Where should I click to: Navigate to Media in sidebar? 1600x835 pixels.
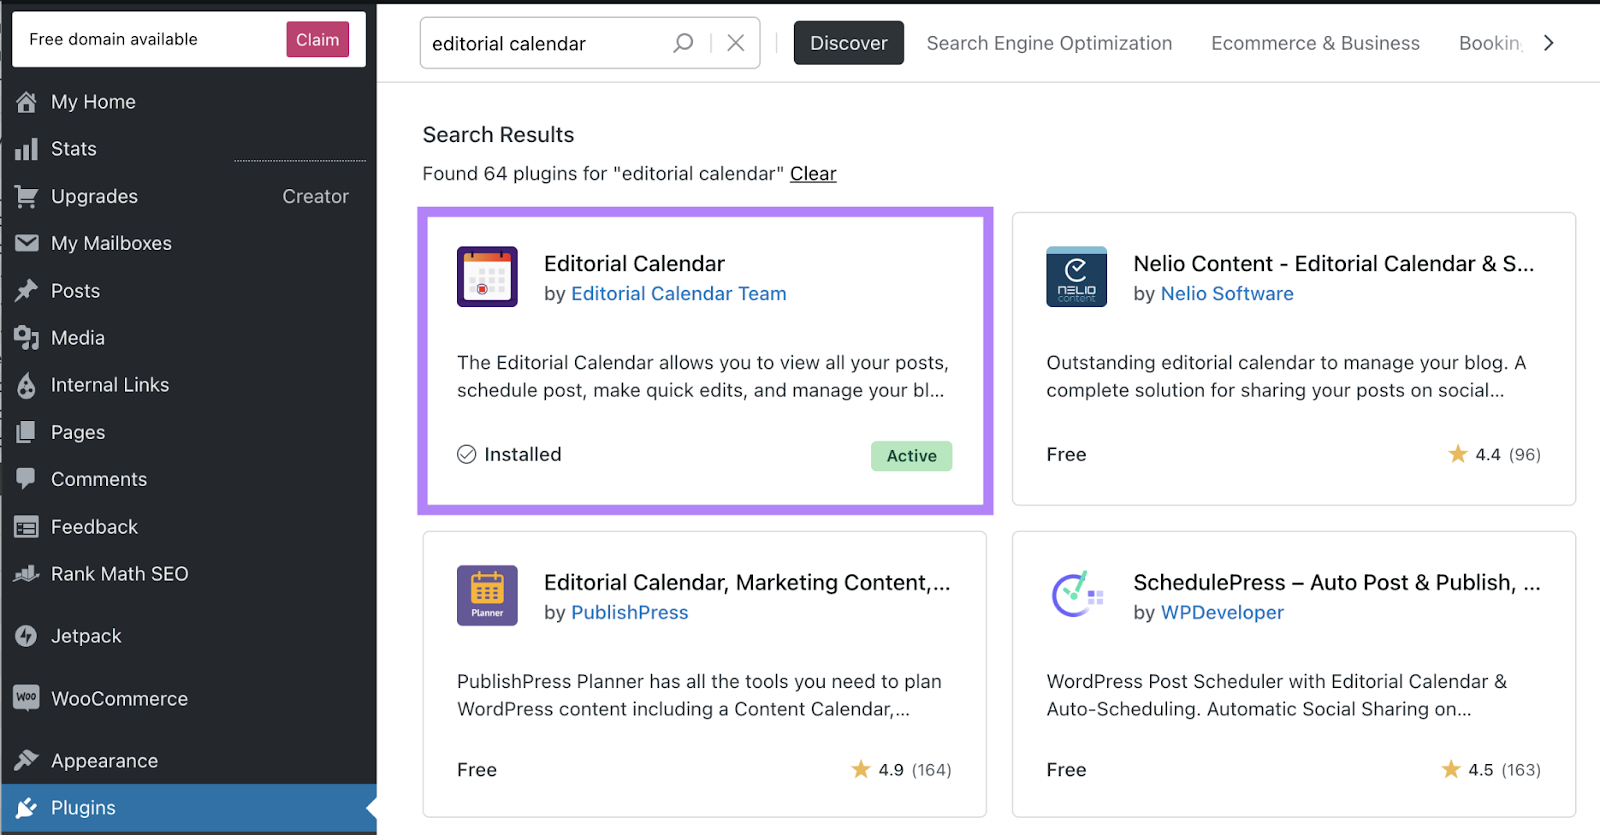(78, 338)
